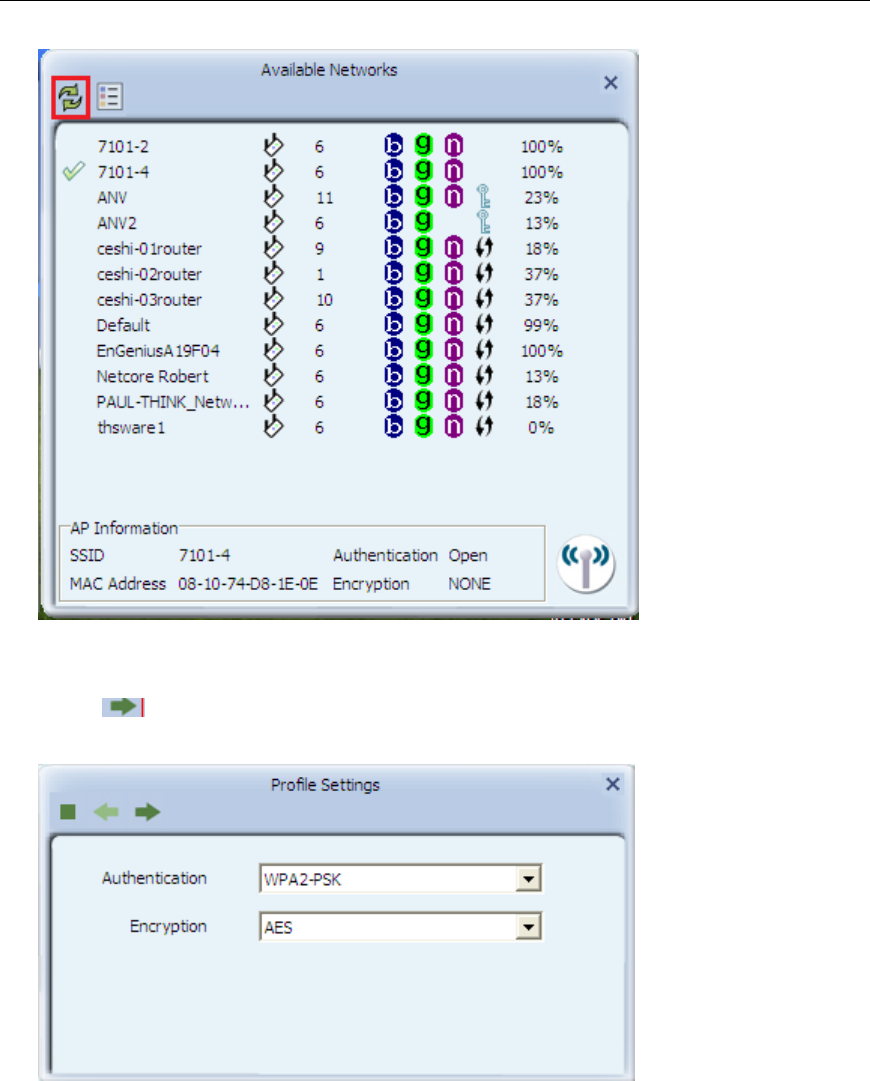
Task: Click the 'g' icon on ANV2 row
Action: [423, 223]
